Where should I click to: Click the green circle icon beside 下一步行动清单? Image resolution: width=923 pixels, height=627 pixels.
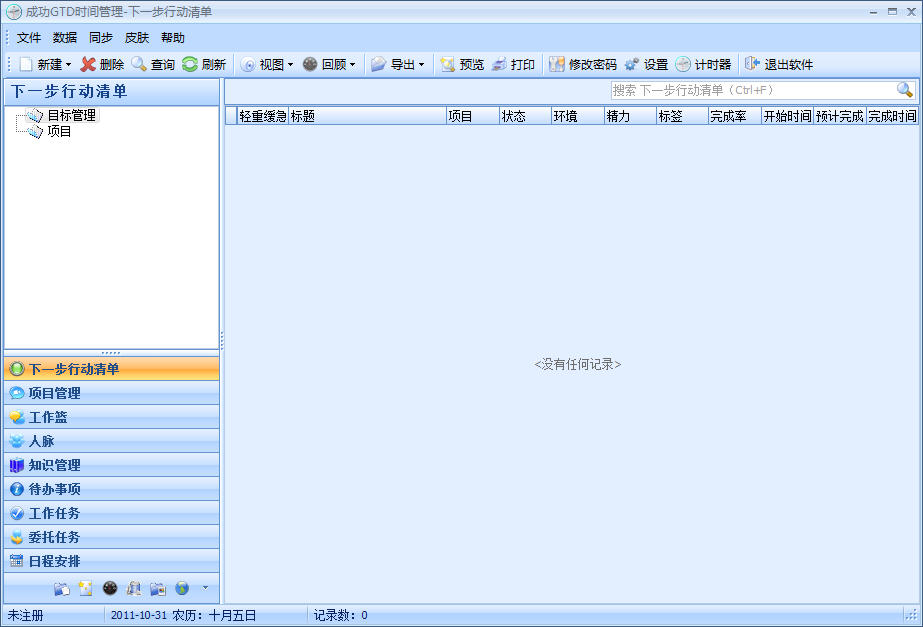click(x=17, y=369)
